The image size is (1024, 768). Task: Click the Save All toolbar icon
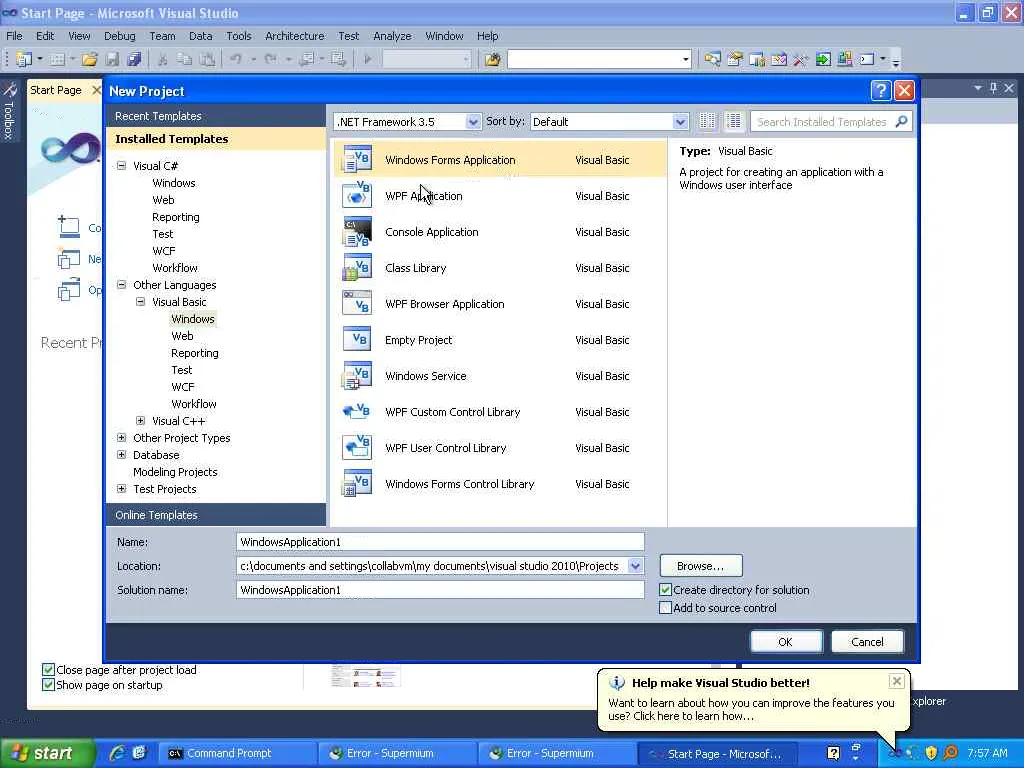pyautogui.click(x=134, y=59)
